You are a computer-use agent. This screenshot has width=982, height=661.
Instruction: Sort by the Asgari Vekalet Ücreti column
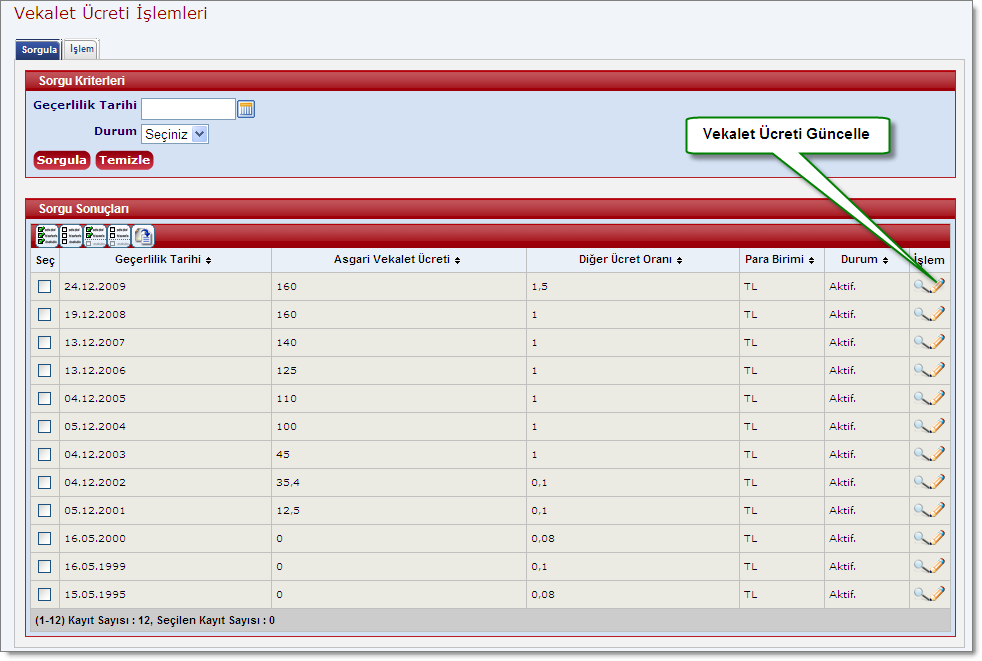coord(397,259)
